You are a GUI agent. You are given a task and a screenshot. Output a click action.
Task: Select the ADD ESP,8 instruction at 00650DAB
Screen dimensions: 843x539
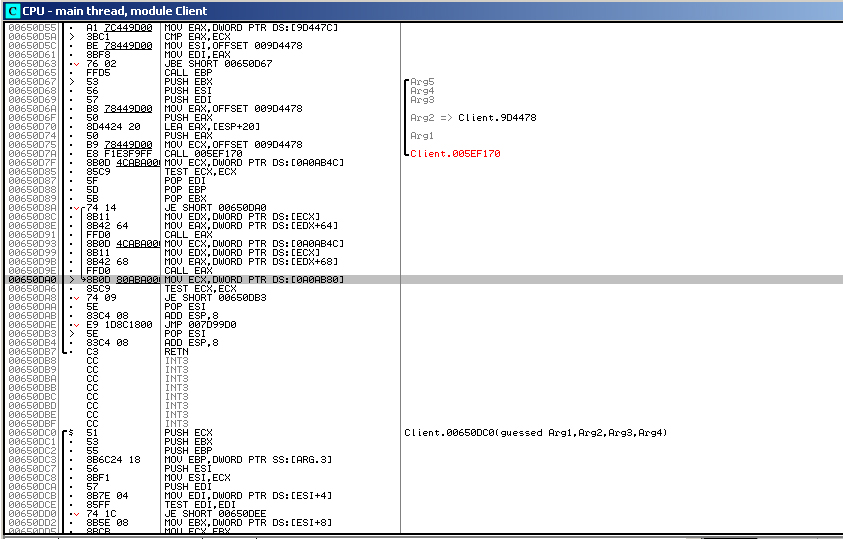click(x=190, y=316)
